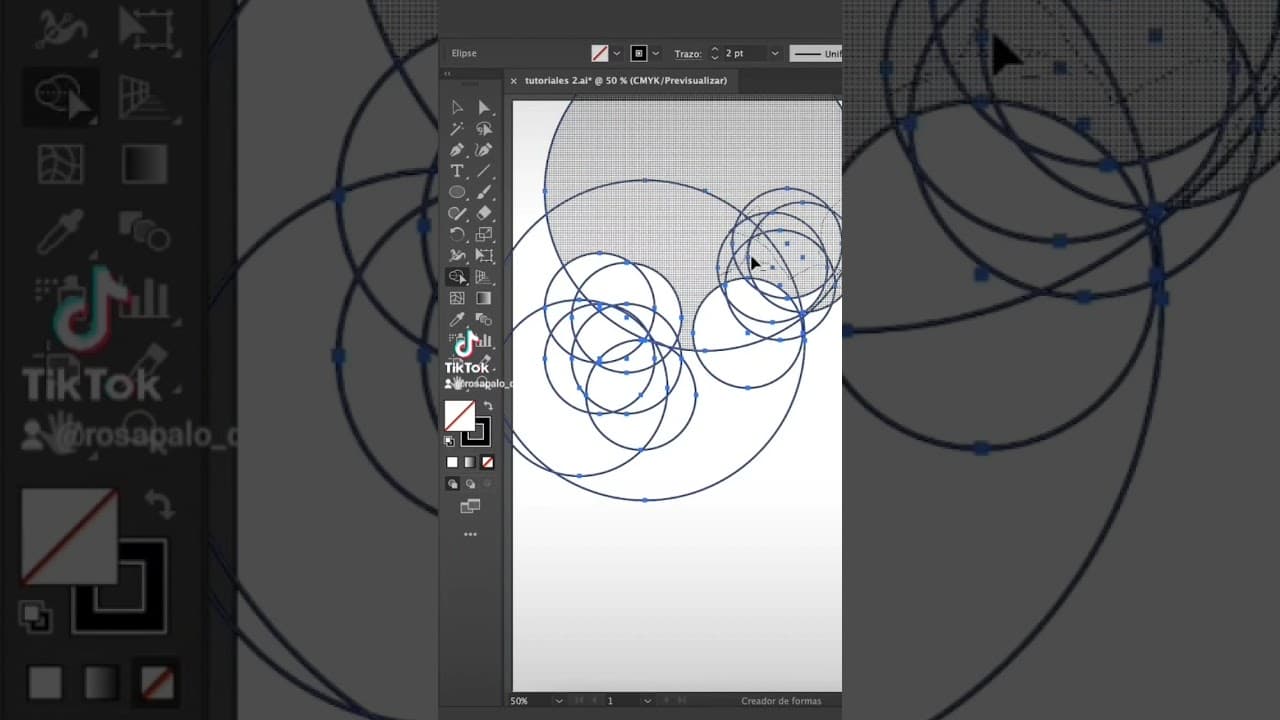
Task: Select the Pen tool
Action: [457, 150]
